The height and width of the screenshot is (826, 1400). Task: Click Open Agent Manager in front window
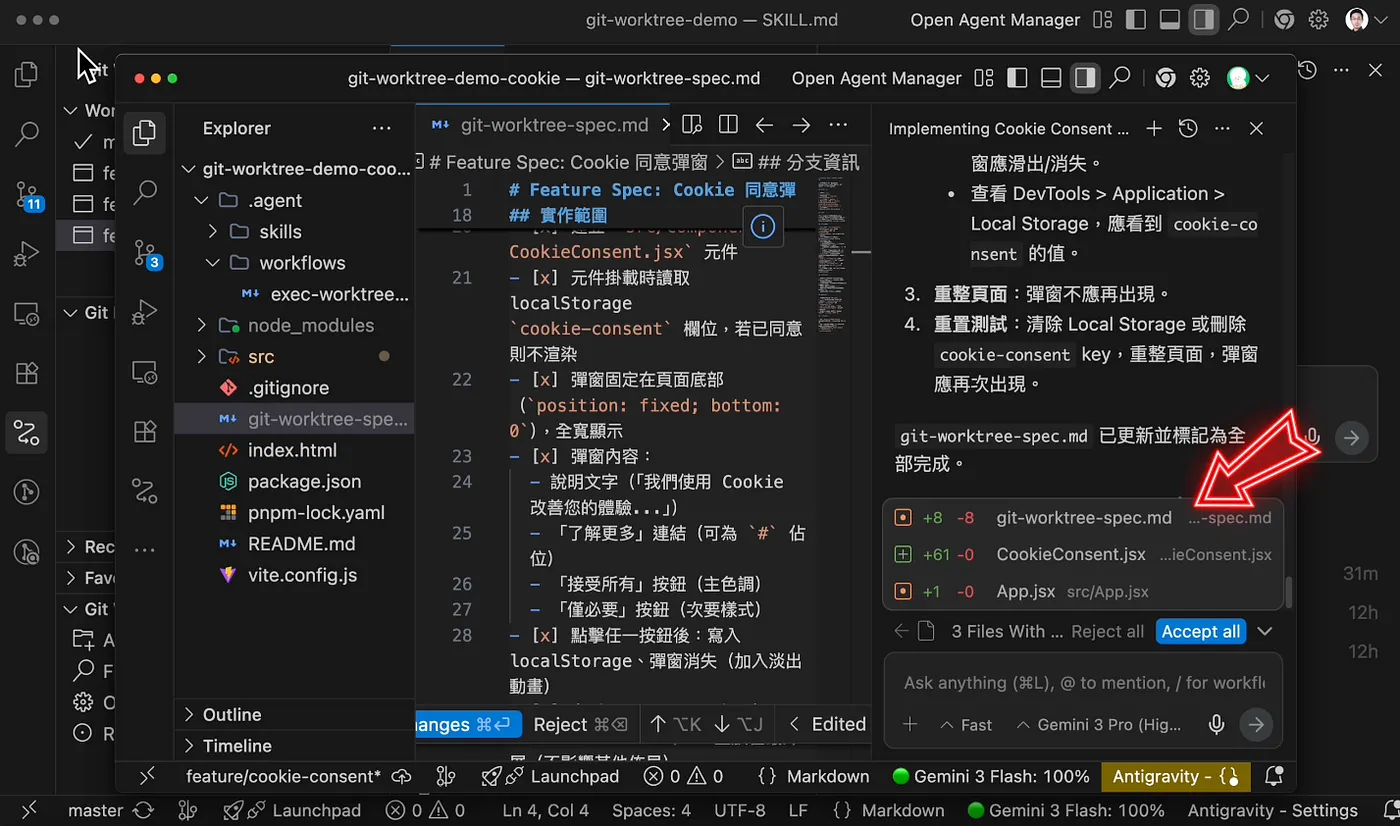(x=877, y=78)
